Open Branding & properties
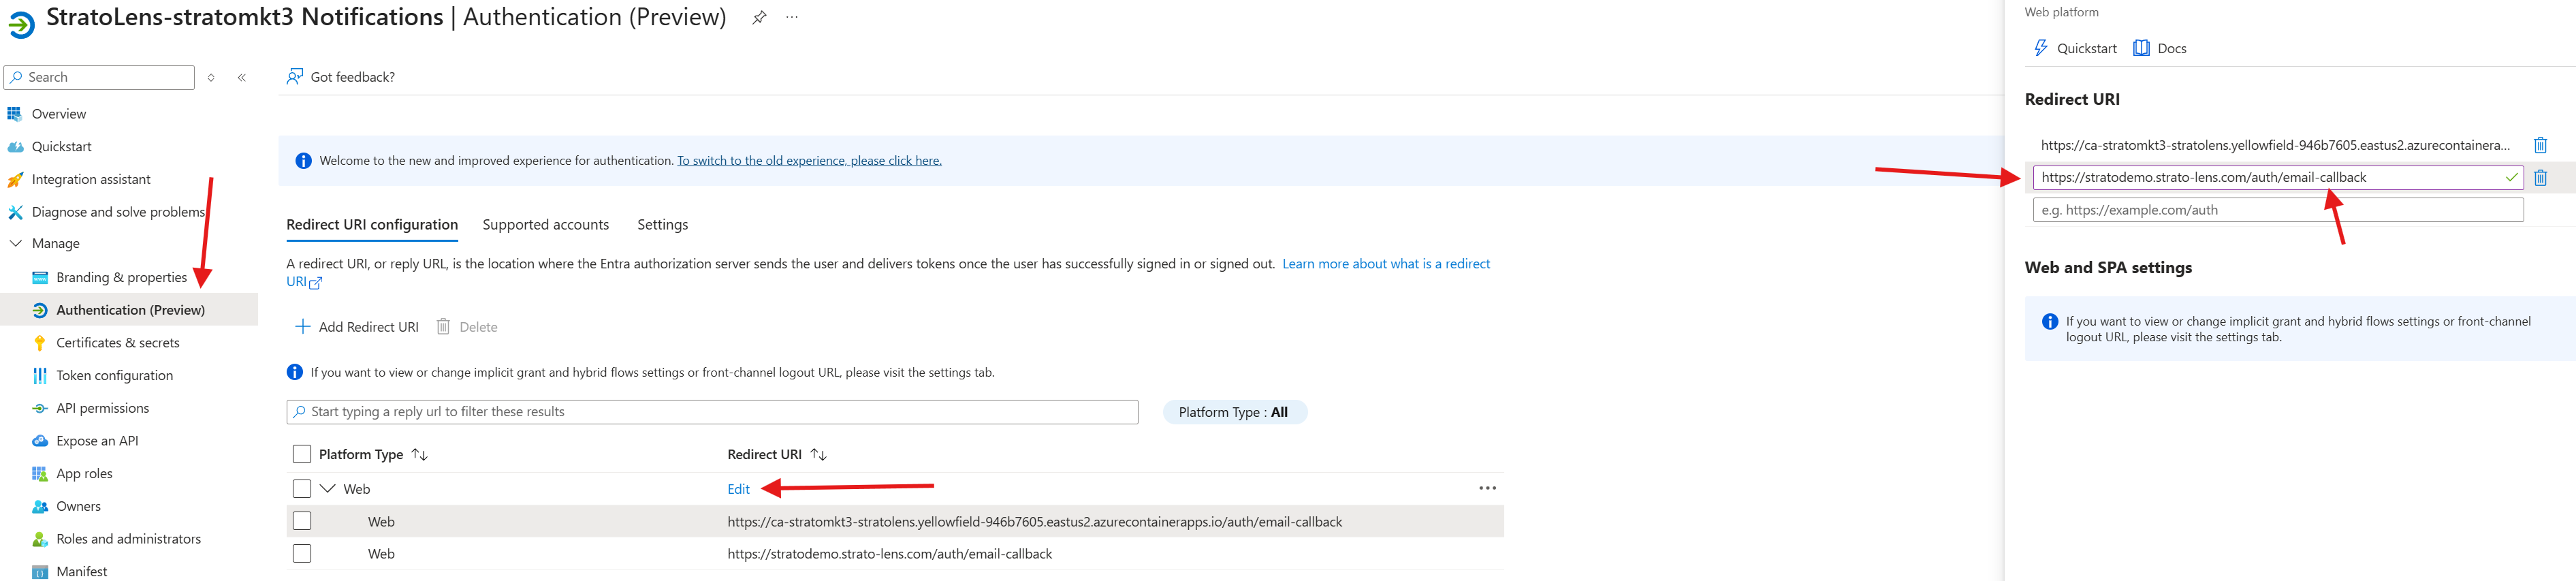The width and height of the screenshot is (2576, 581). pyautogui.click(x=121, y=277)
